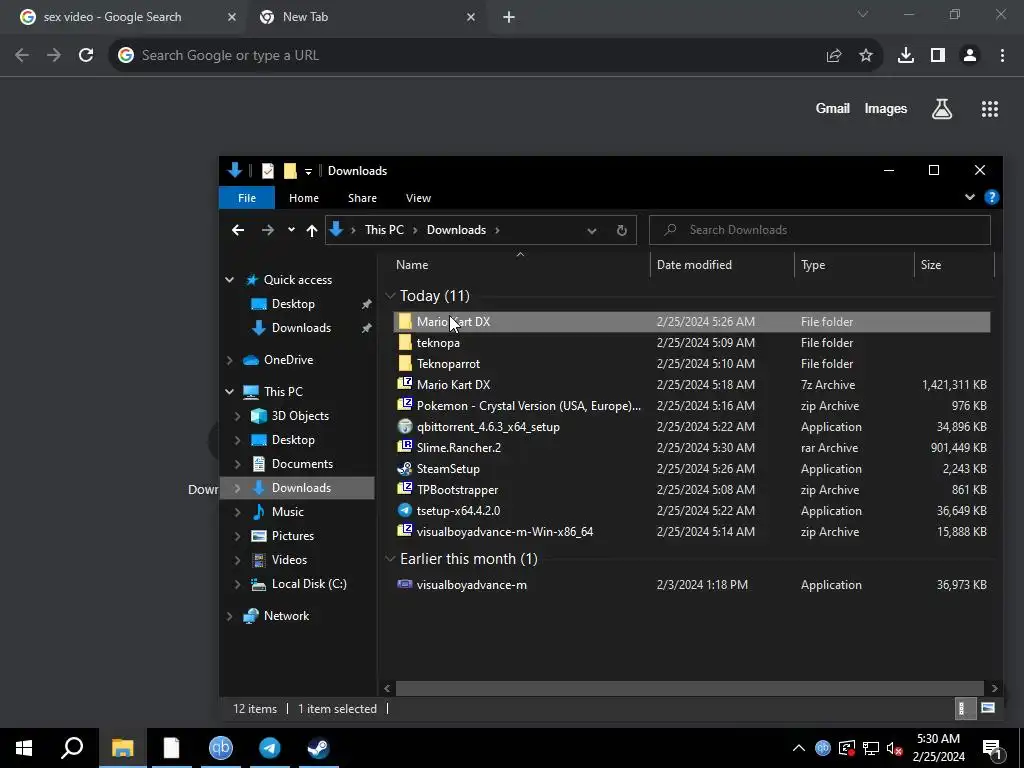Open a new Chrome tab with plus

(509, 17)
